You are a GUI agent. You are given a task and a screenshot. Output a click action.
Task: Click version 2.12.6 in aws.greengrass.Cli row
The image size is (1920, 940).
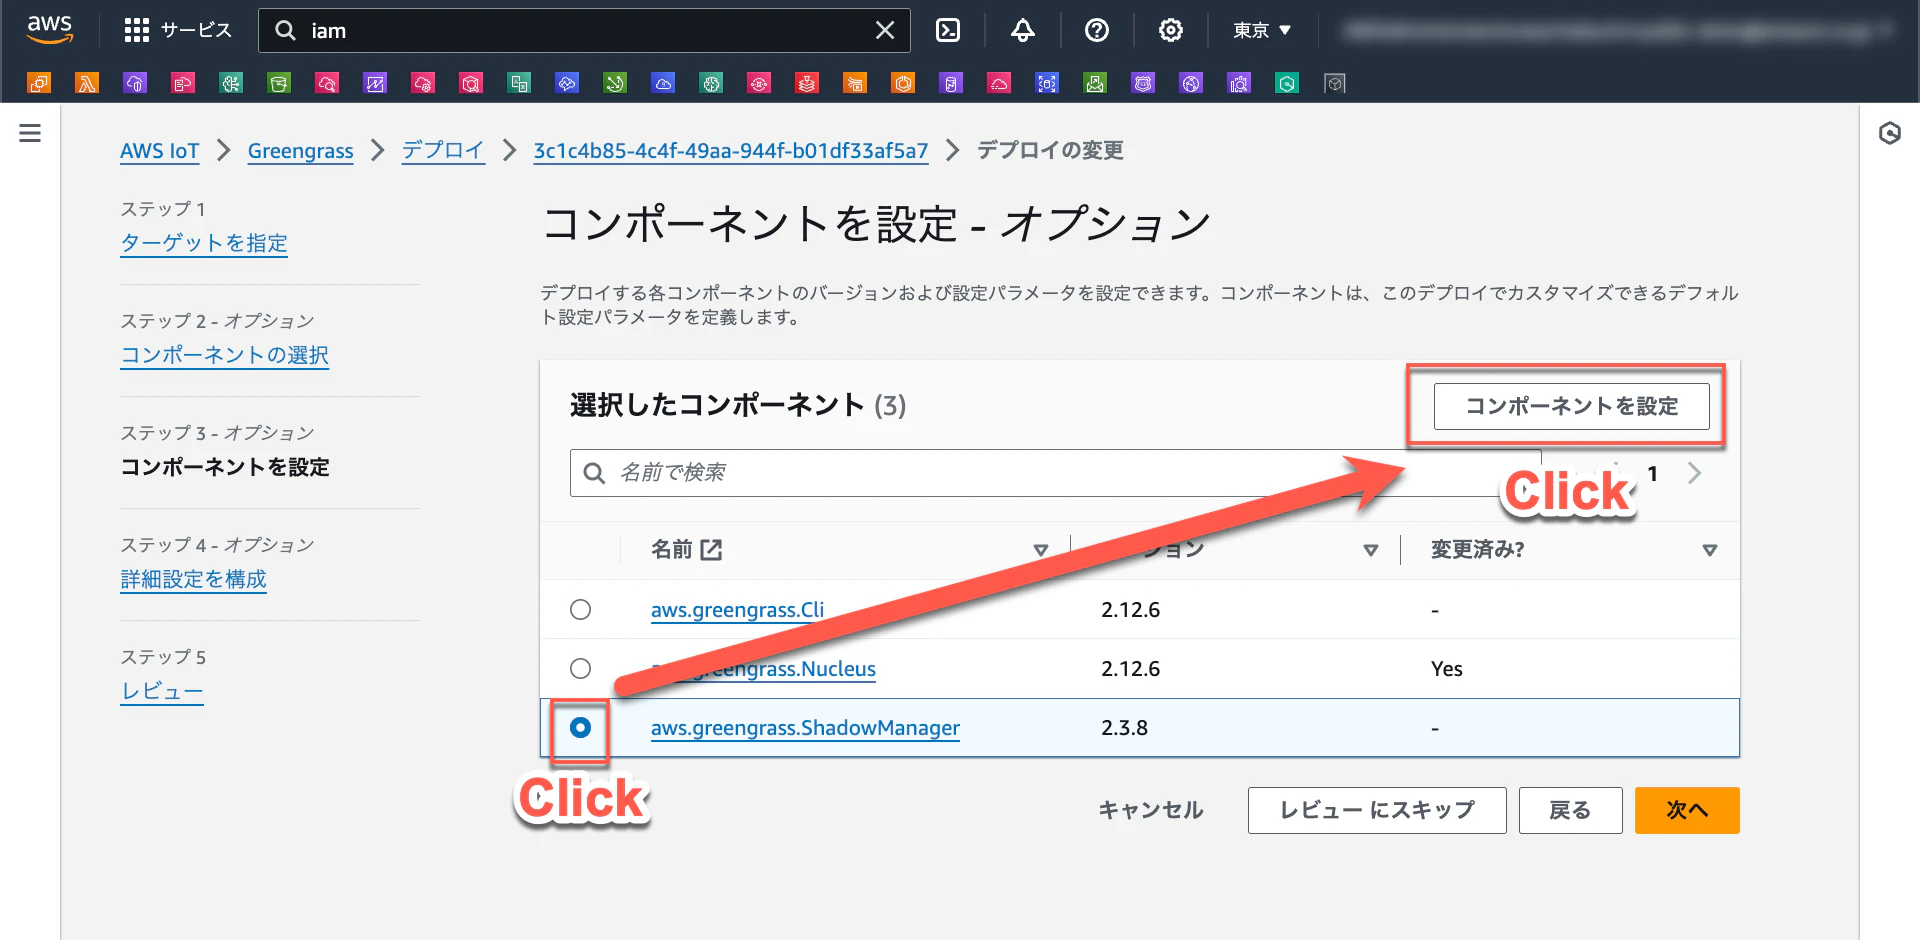(x=1130, y=610)
